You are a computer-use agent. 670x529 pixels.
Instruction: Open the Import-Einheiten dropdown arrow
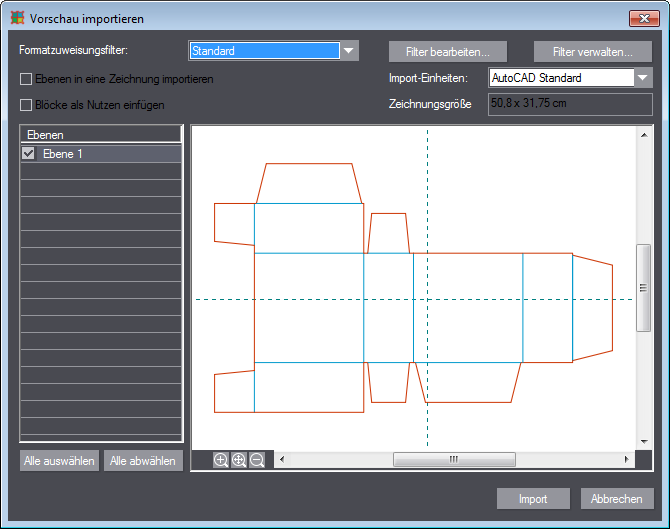[x=643, y=78]
